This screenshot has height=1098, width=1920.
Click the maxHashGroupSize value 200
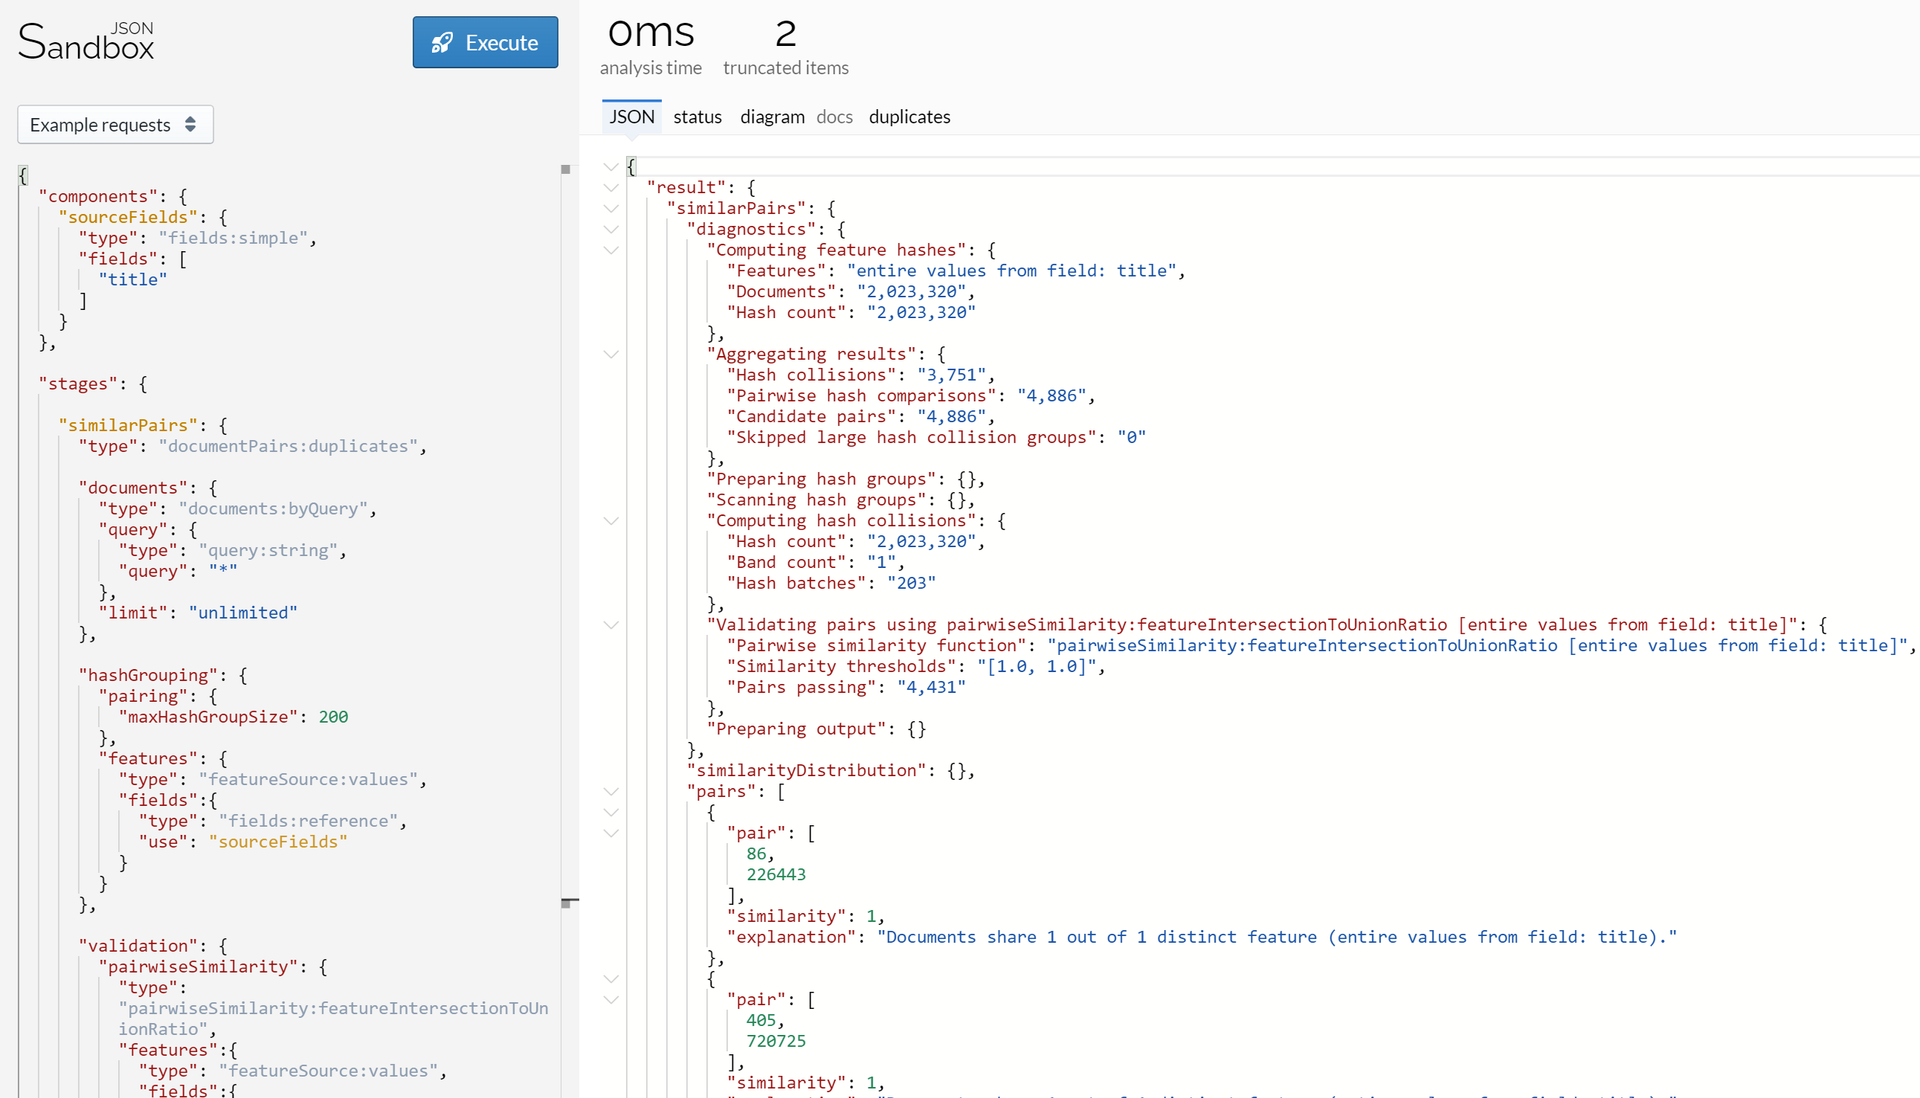pos(333,717)
